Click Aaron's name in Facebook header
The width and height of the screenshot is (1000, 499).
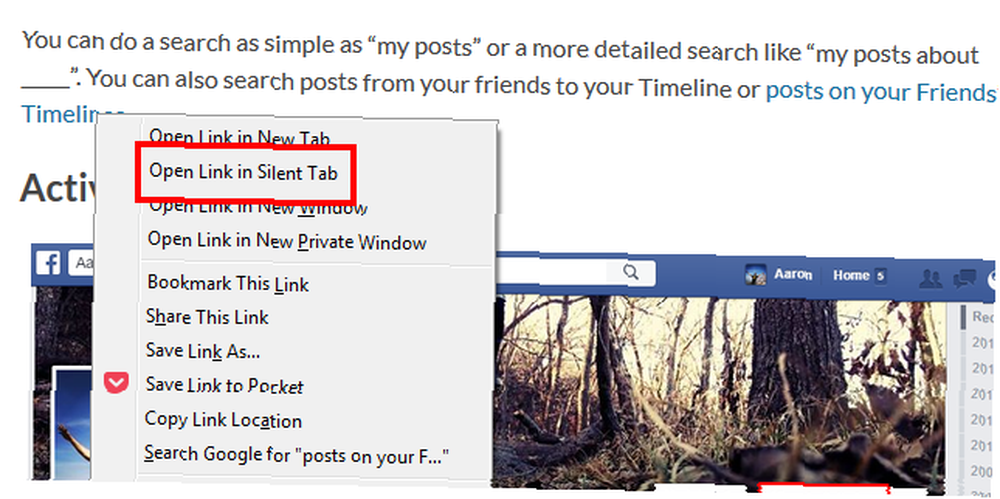click(x=793, y=275)
